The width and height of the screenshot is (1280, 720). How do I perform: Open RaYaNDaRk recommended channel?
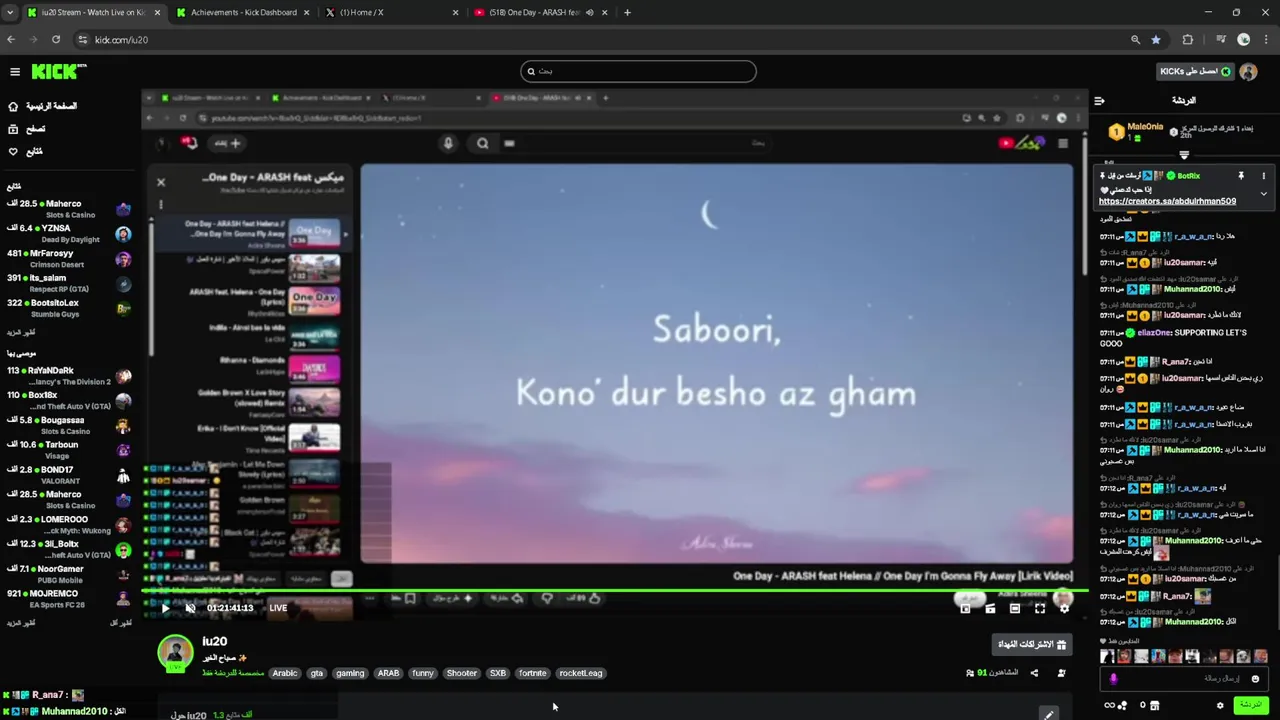[68, 376]
